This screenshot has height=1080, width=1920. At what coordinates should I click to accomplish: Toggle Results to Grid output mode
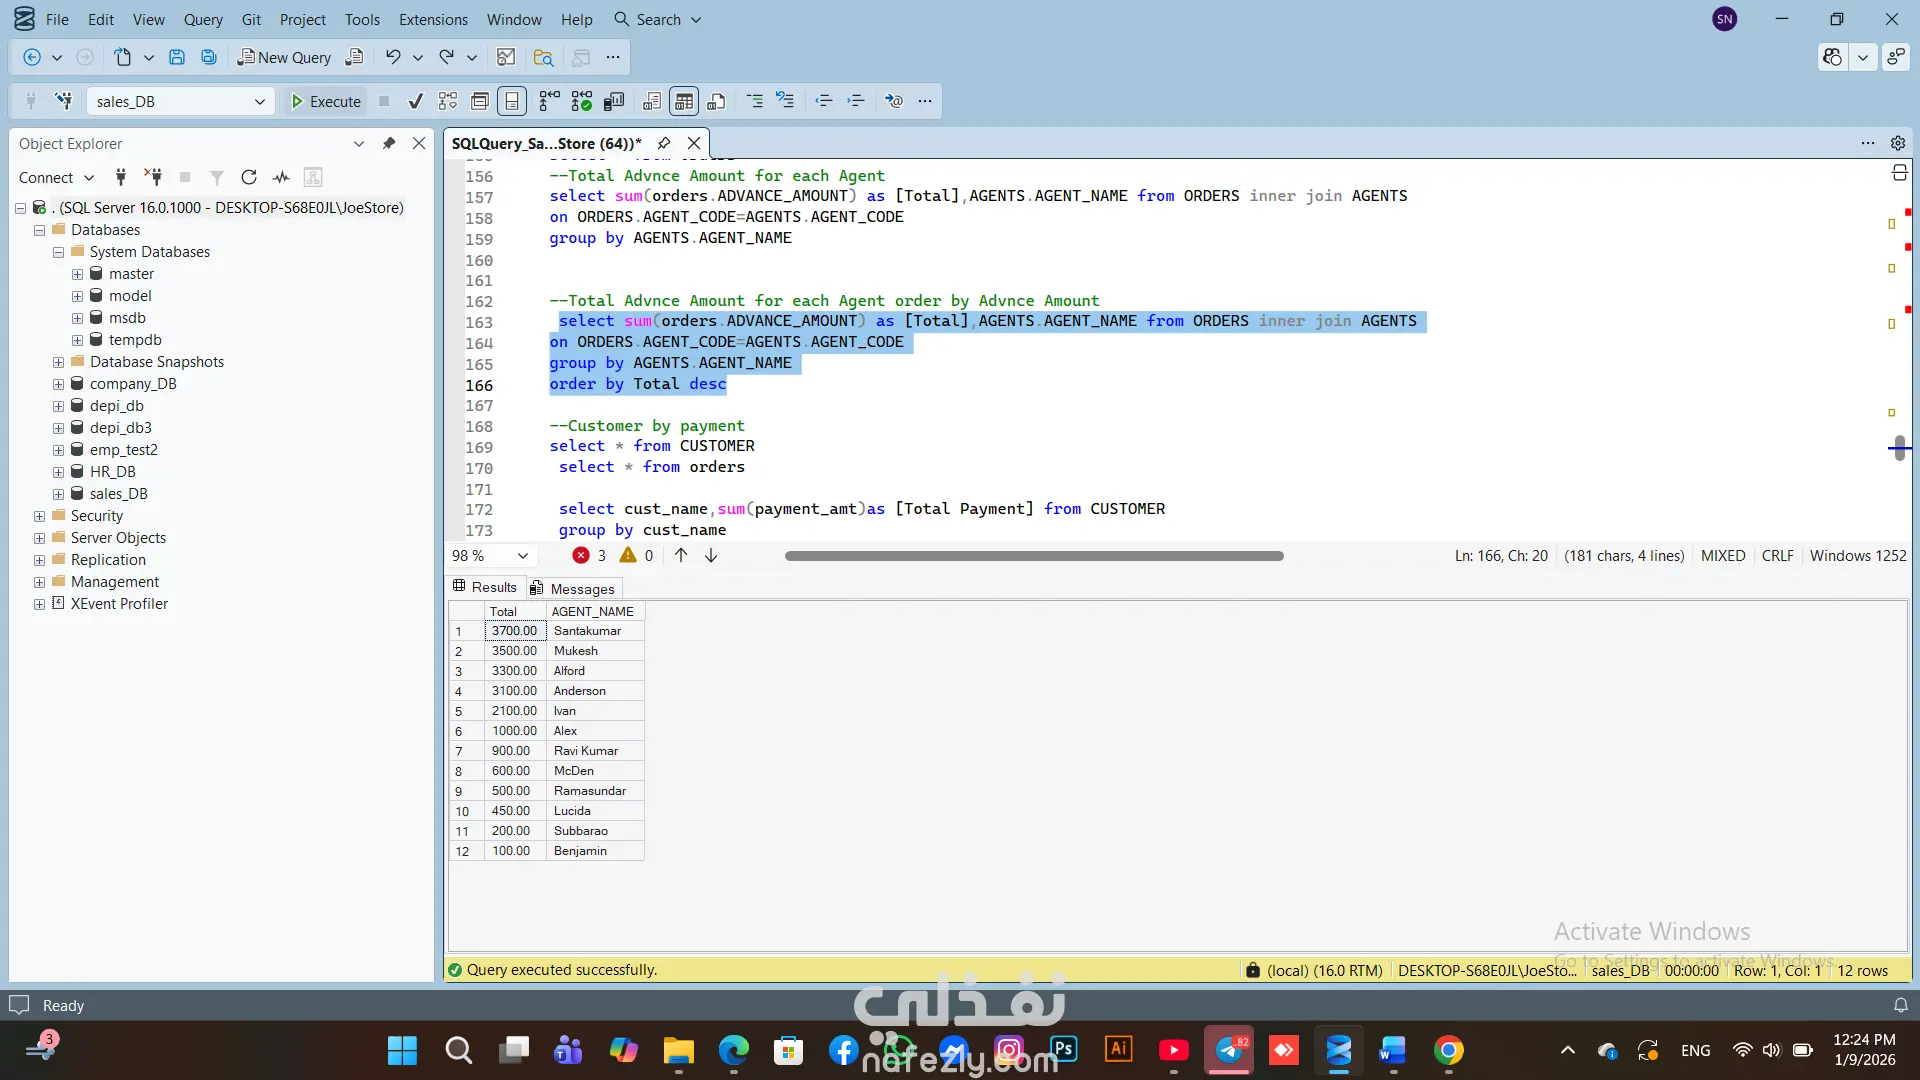coord(684,101)
